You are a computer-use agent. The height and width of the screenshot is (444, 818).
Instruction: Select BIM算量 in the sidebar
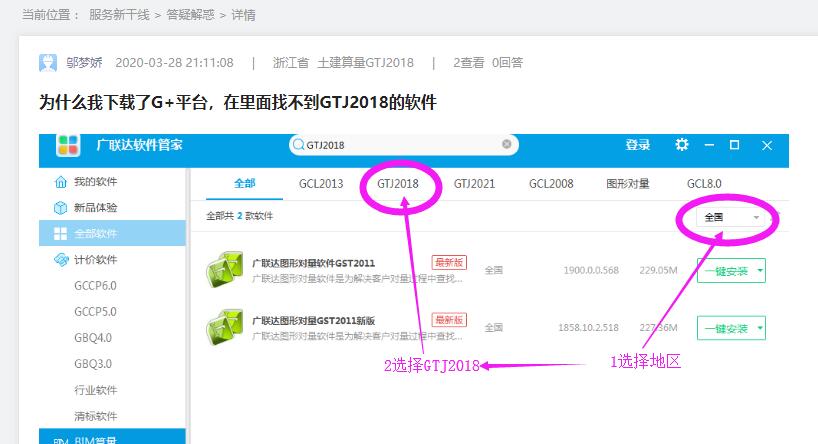[112, 437]
